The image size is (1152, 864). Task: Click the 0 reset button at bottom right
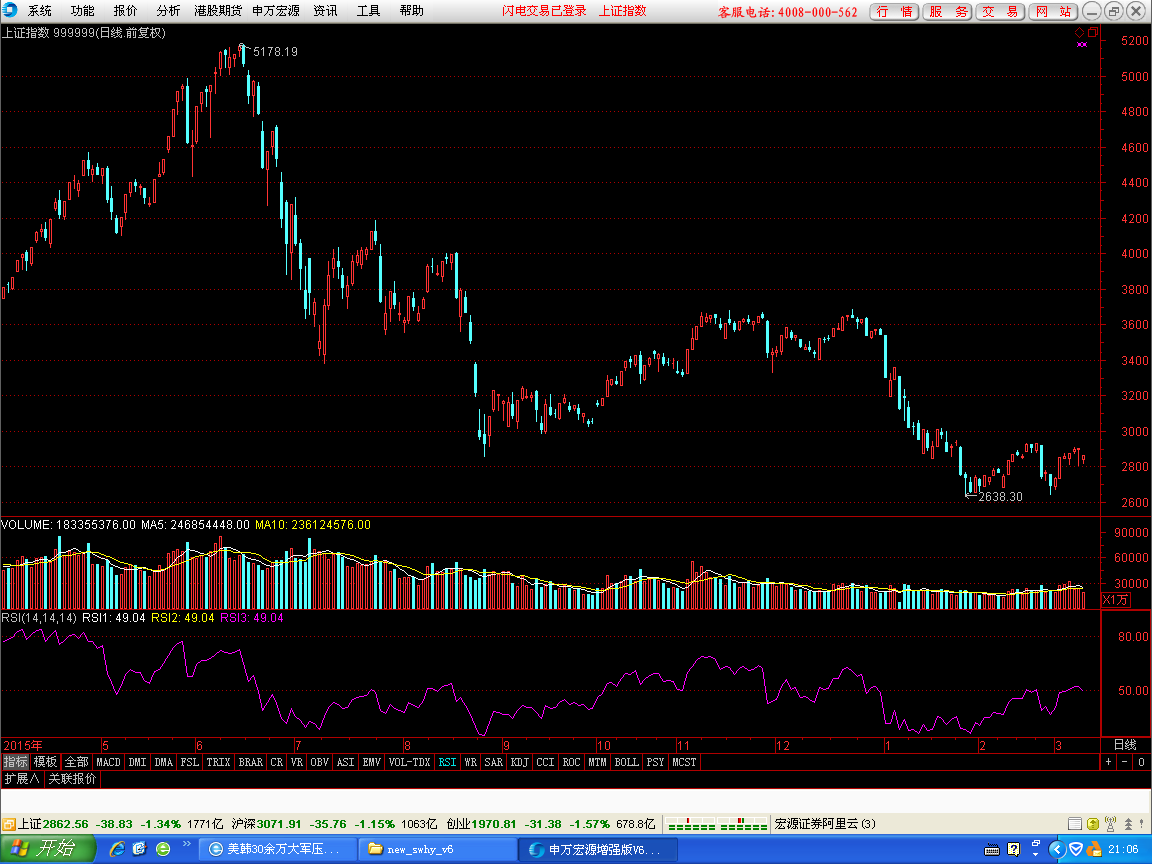pyautogui.click(x=1142, y=762)
